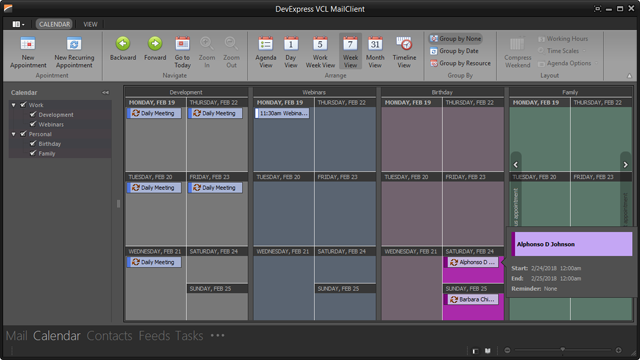Go to the Tasks module
Image resolution: width=640 pixels, height=360 pixels.
[189, 336]
